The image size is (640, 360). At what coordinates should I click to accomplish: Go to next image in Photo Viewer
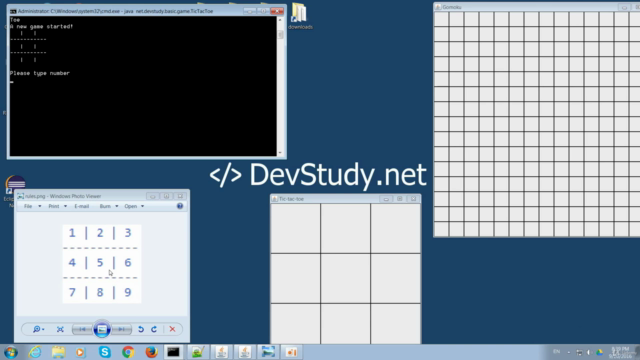122,329
